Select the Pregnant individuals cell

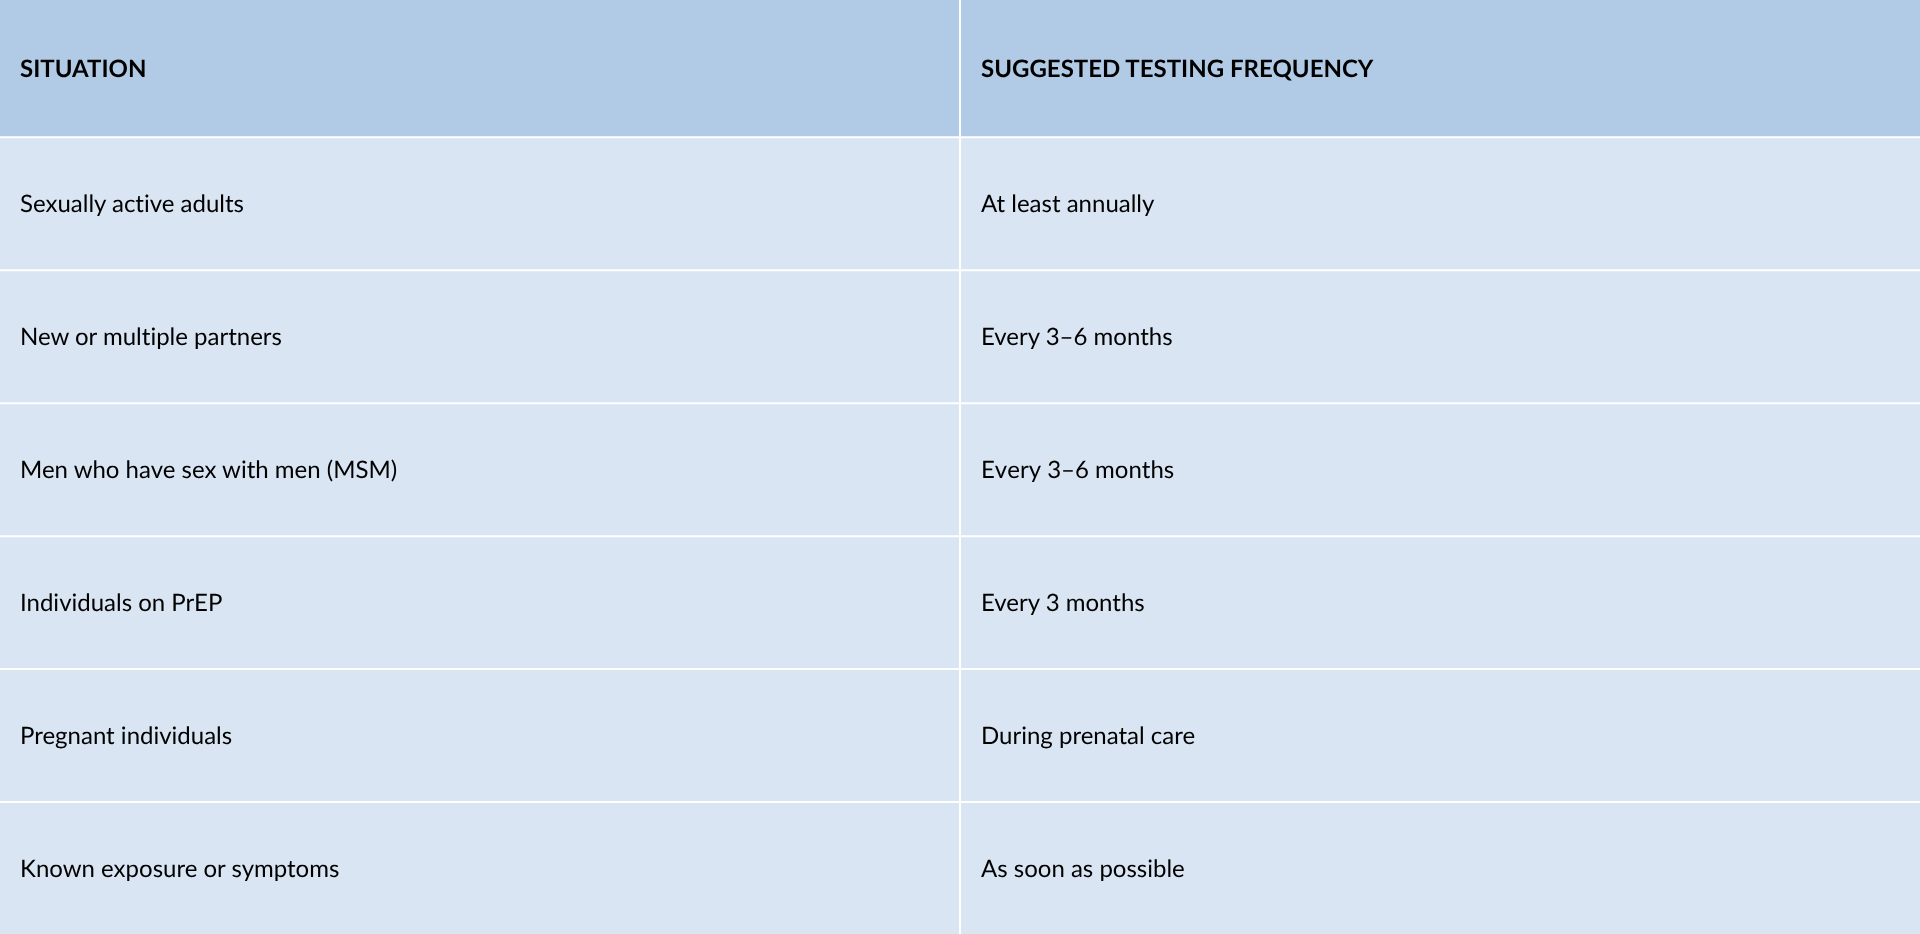(479, 736)
